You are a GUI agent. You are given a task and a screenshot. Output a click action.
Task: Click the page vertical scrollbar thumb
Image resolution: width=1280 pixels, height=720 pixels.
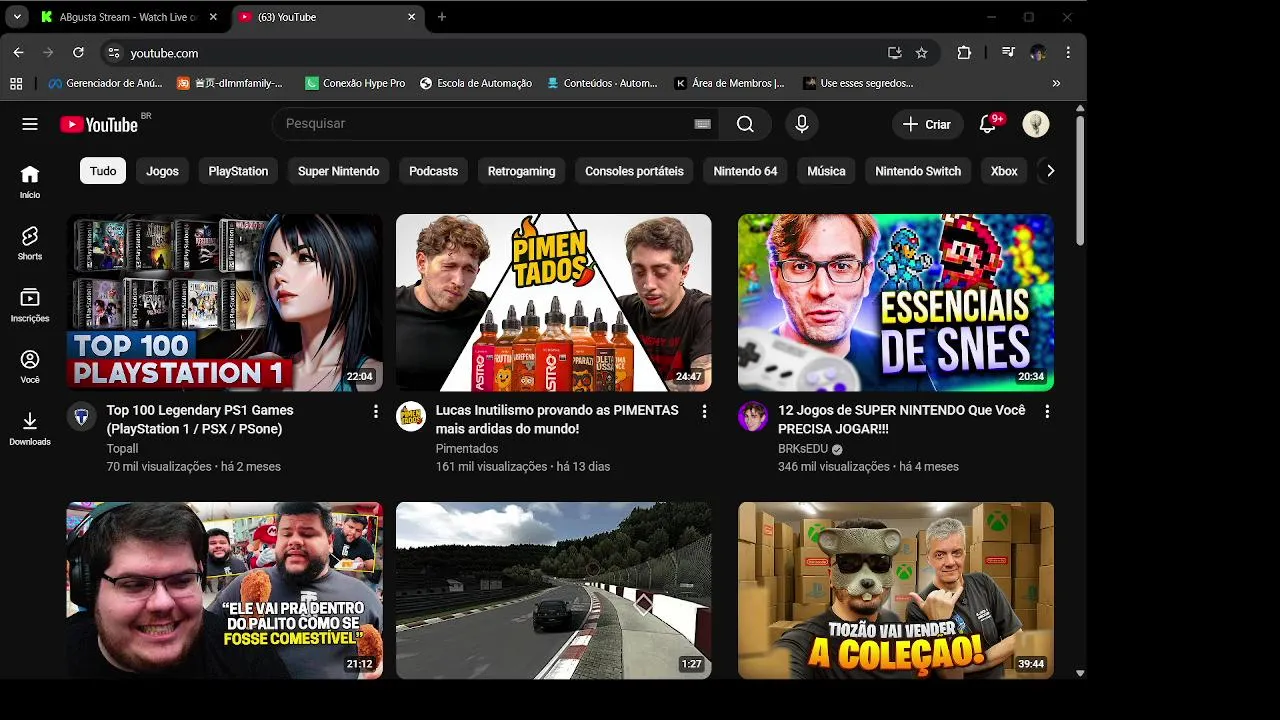[x=1080, y=180]
